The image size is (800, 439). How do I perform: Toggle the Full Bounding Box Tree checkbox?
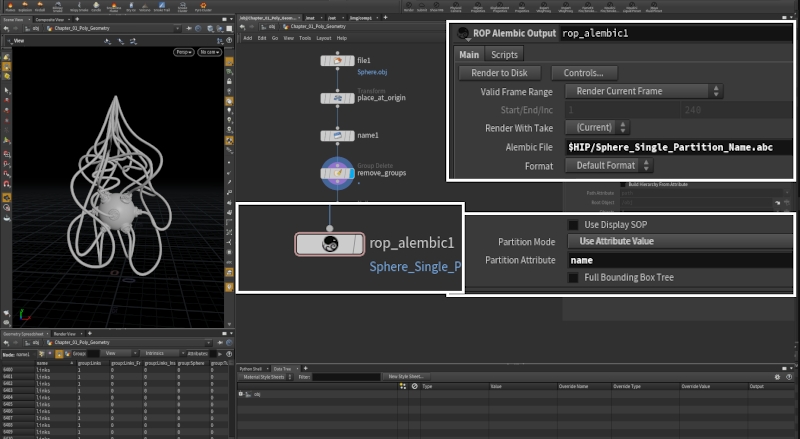tap(573, 277)
